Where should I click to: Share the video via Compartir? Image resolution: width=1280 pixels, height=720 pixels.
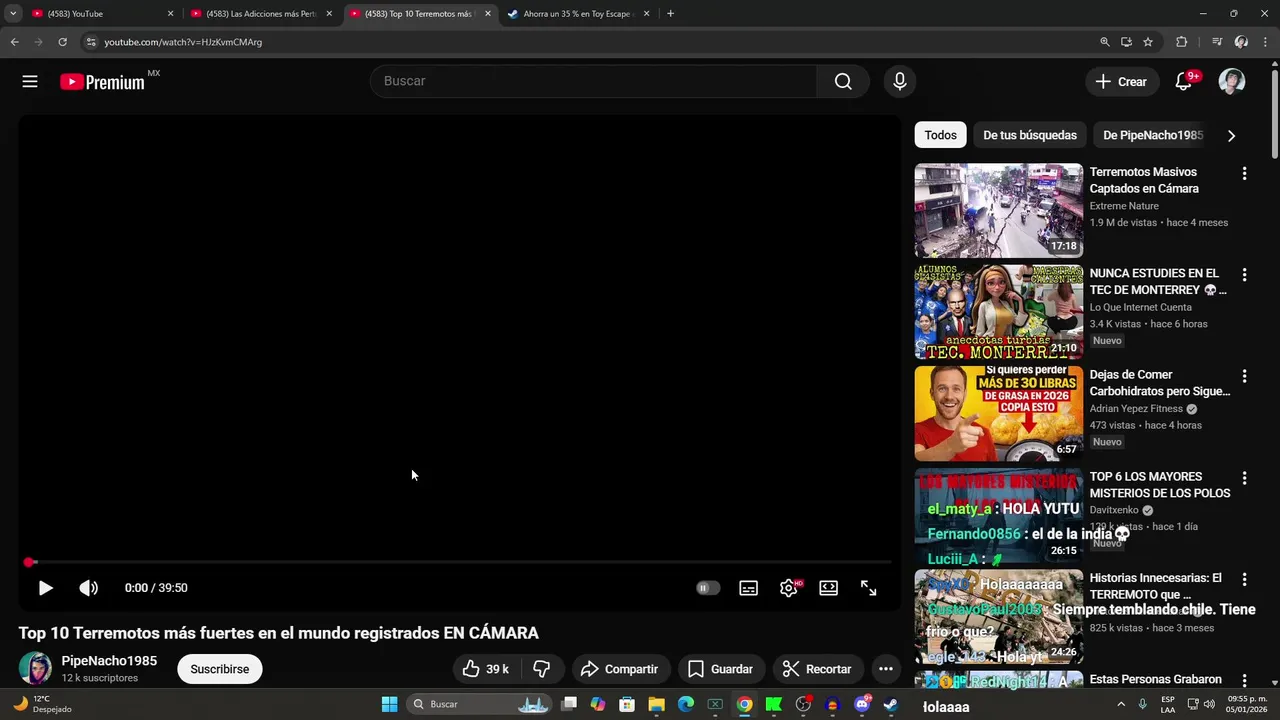619,669
